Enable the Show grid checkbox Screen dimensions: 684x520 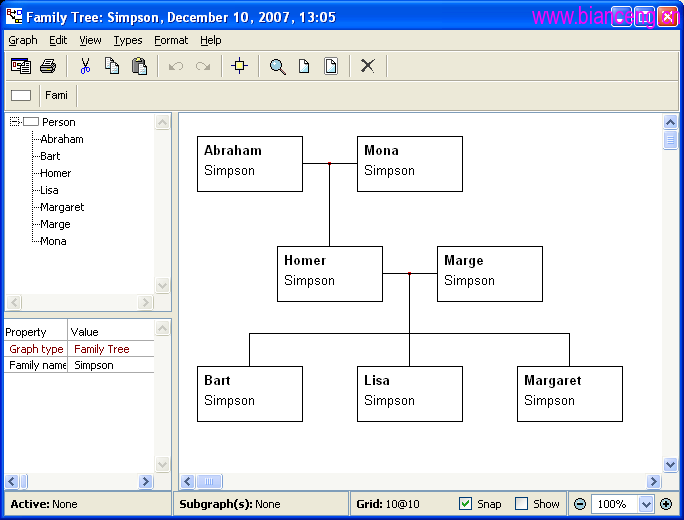point(521,504)
